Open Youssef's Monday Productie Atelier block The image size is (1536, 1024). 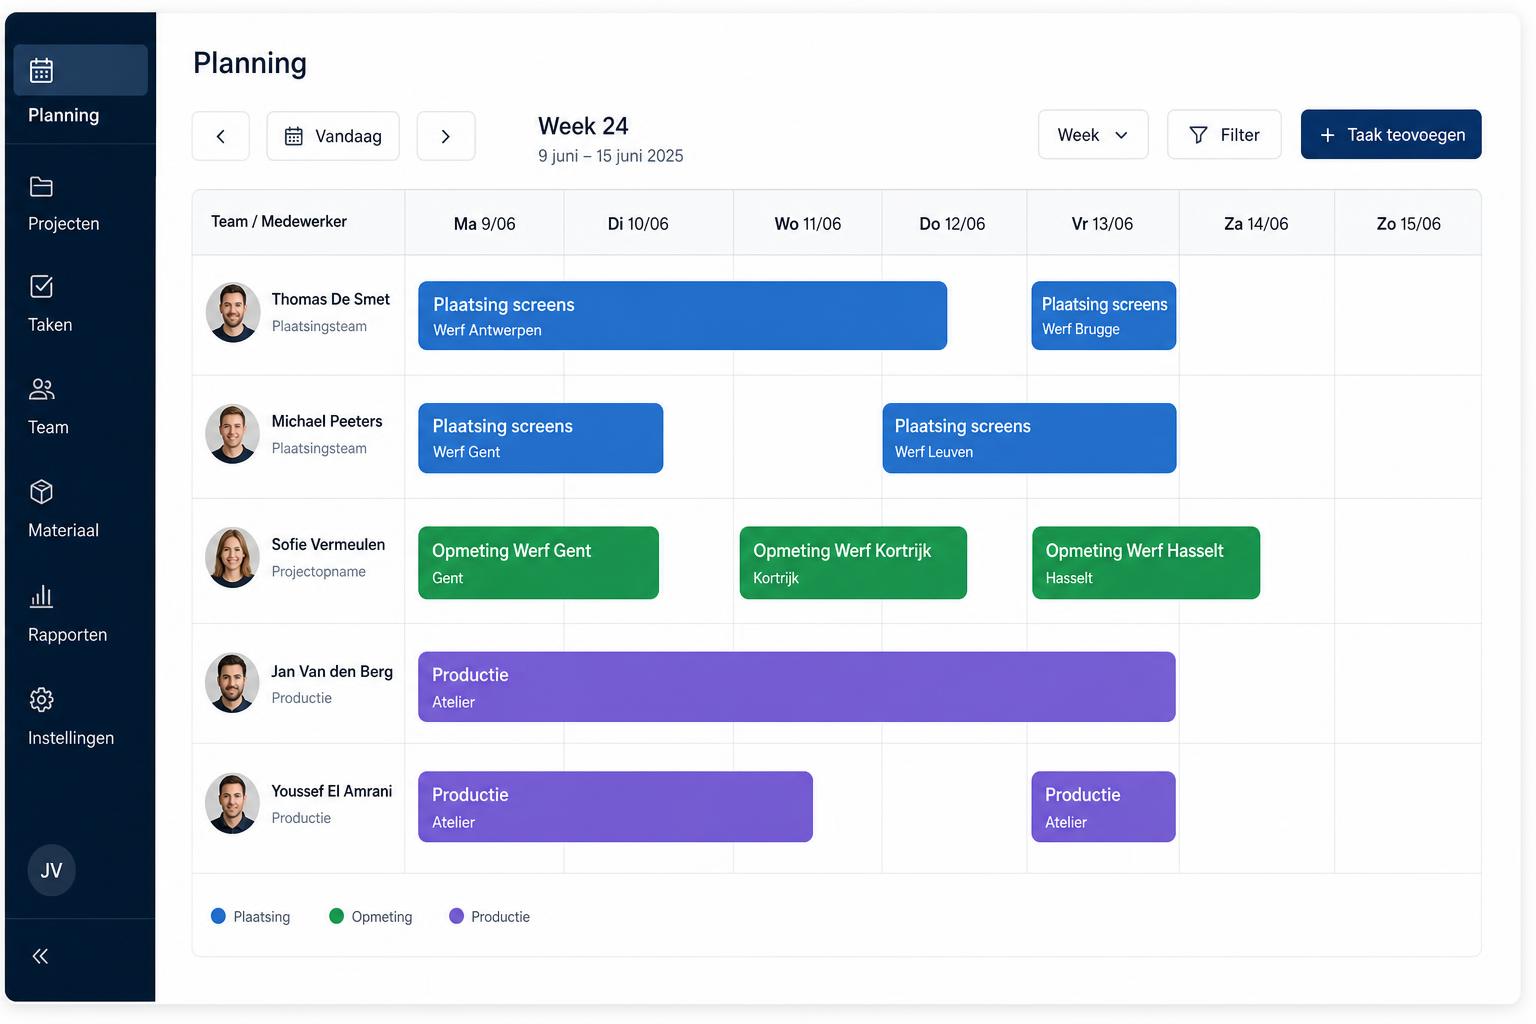coord(615,807)
